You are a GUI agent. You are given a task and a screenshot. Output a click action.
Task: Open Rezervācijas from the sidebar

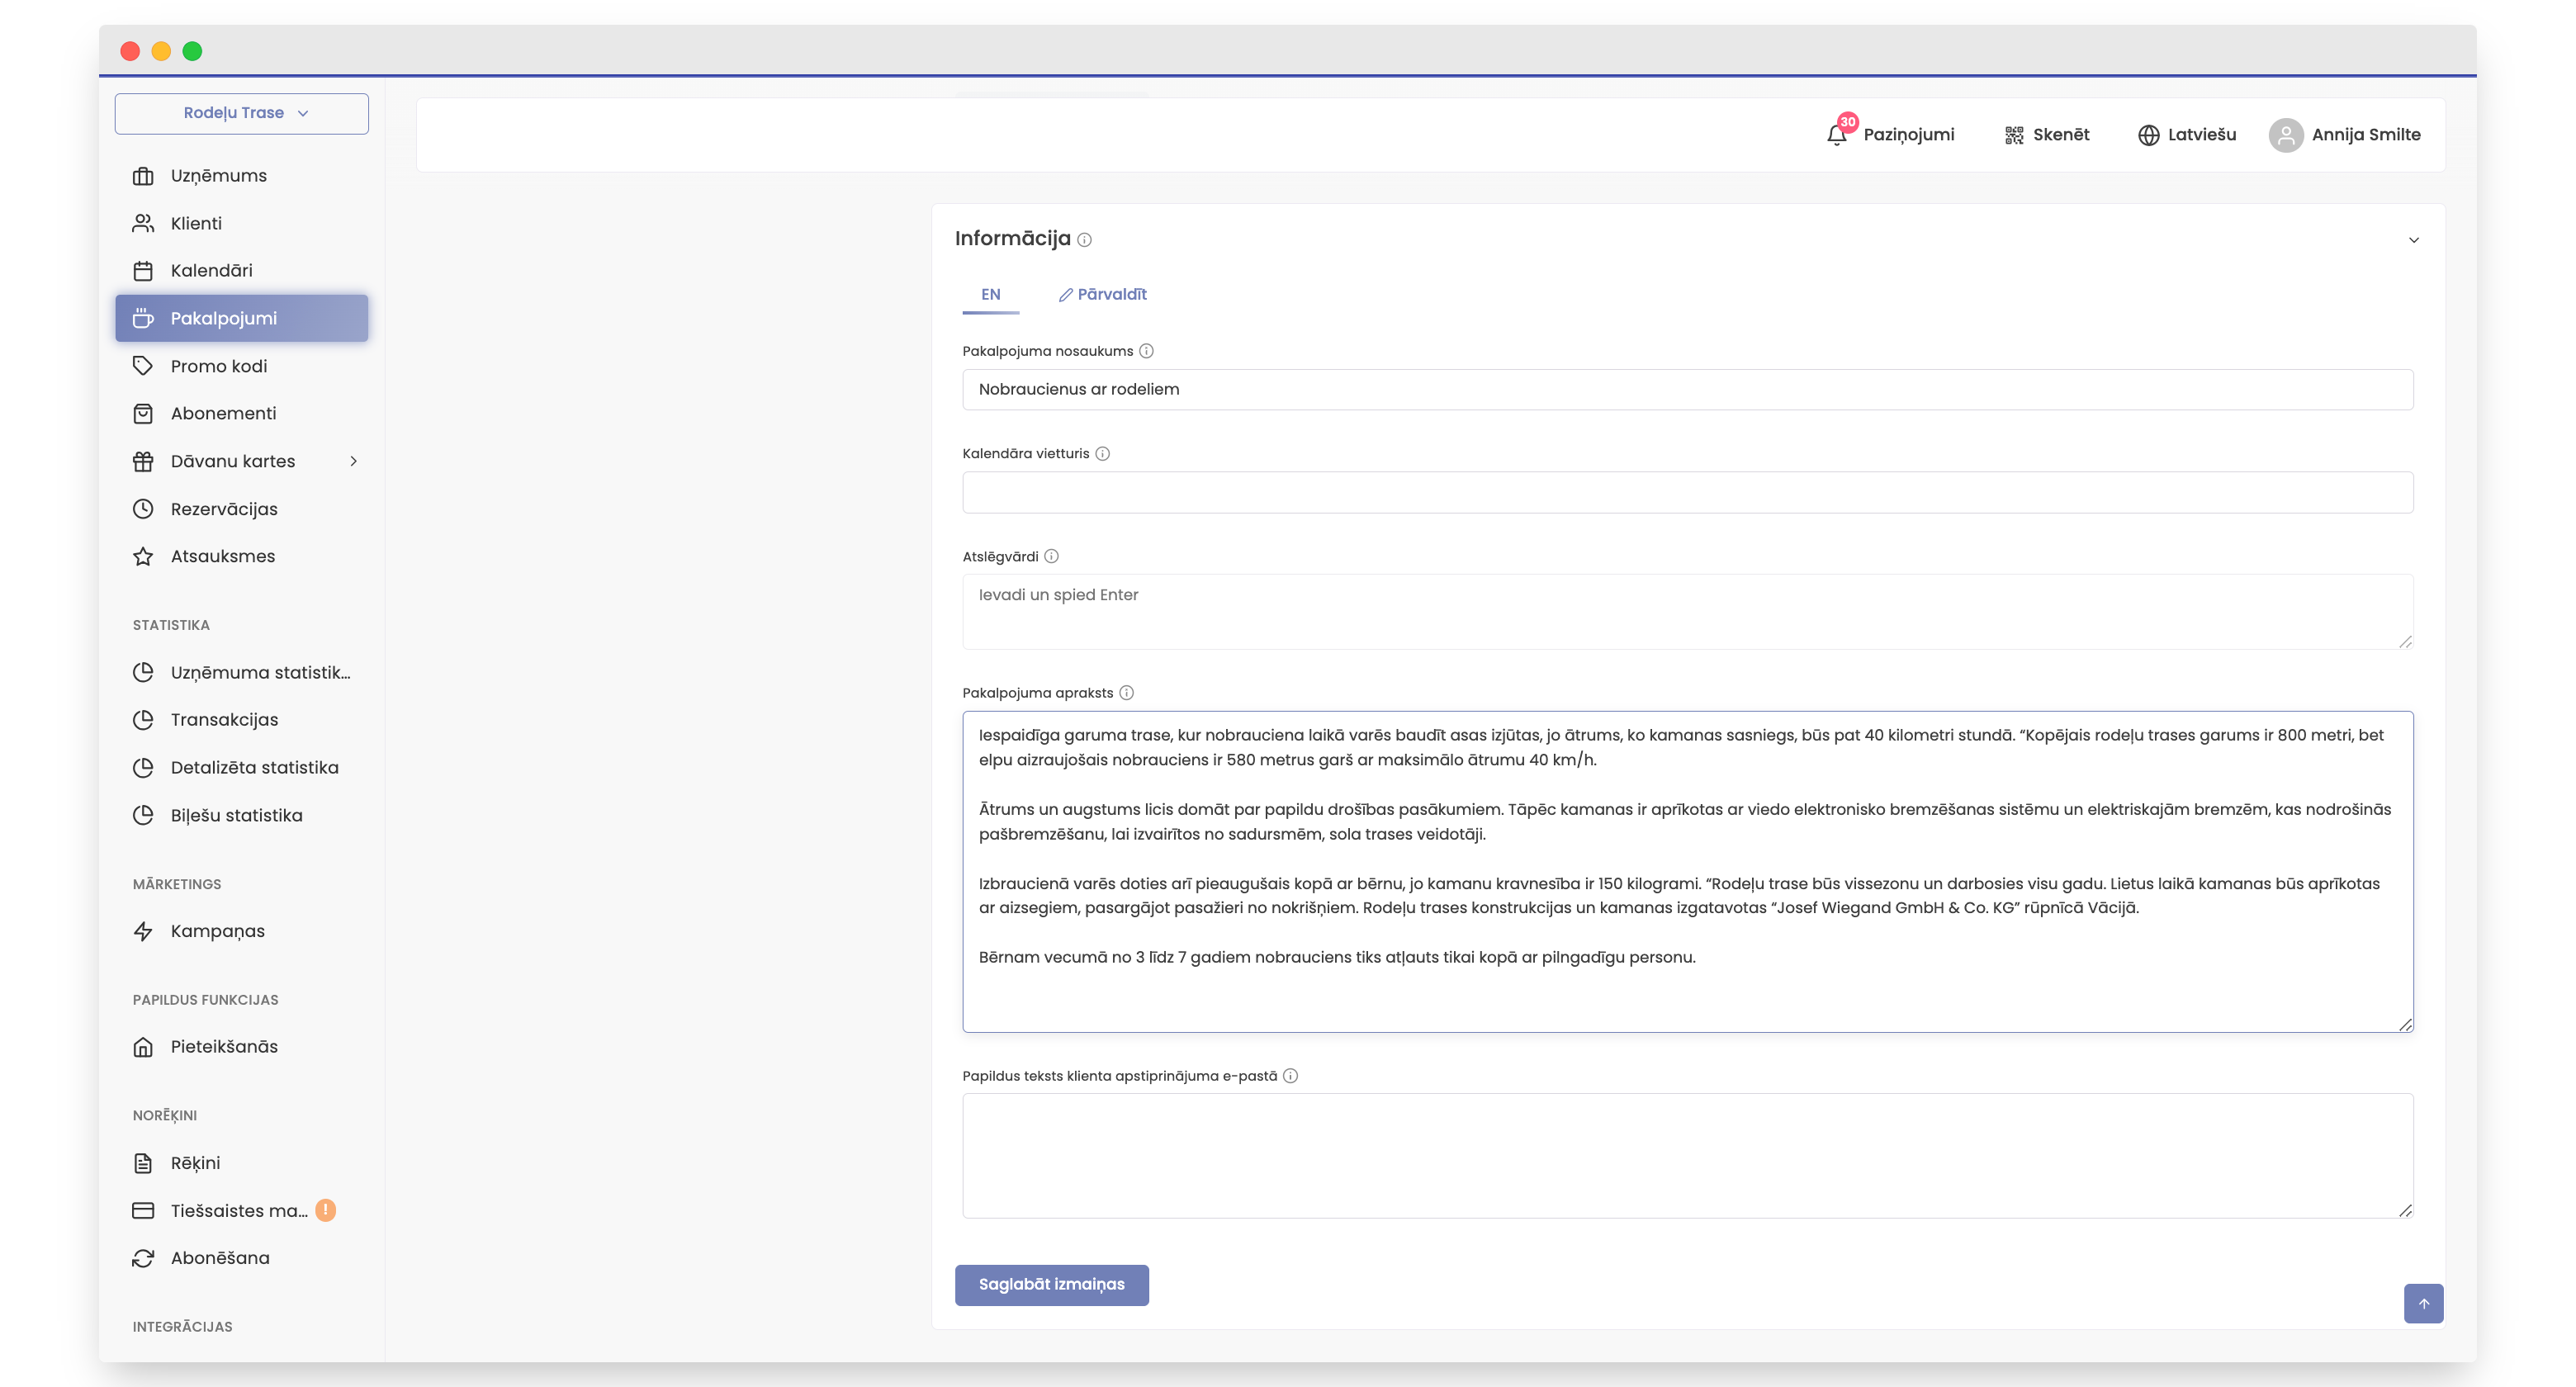224,509
